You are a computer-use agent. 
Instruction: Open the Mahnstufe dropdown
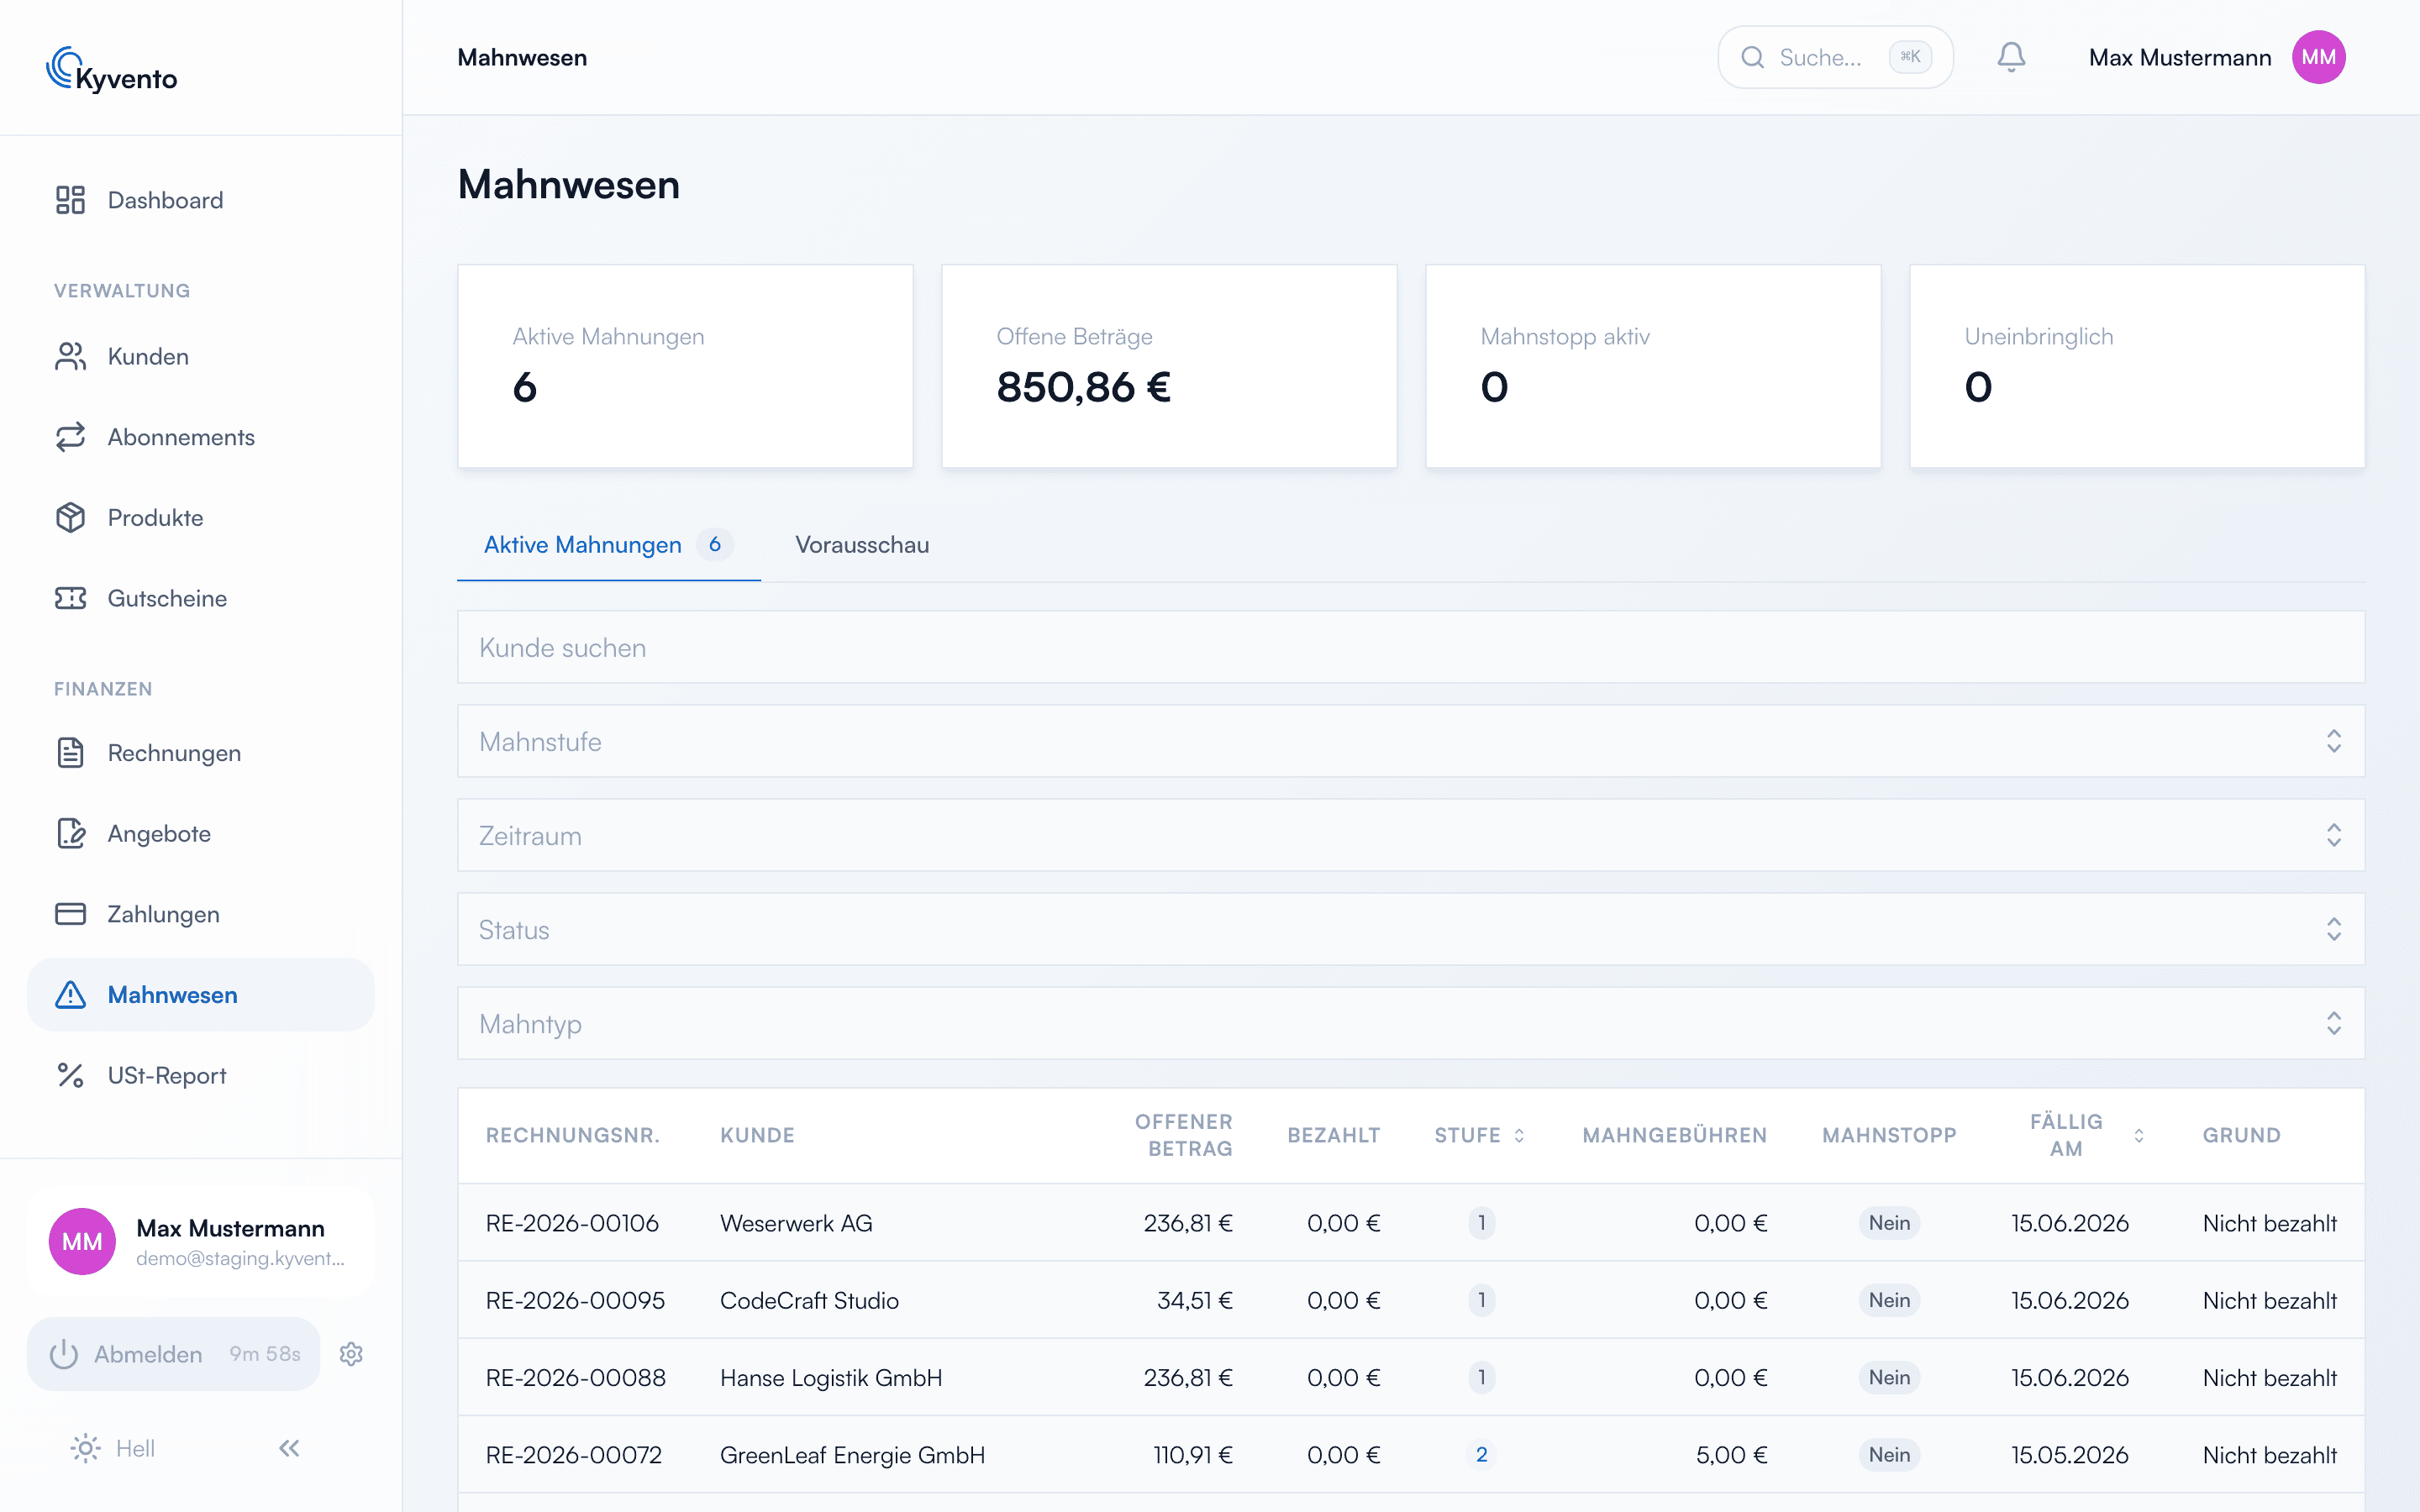tap(1411, 741)
